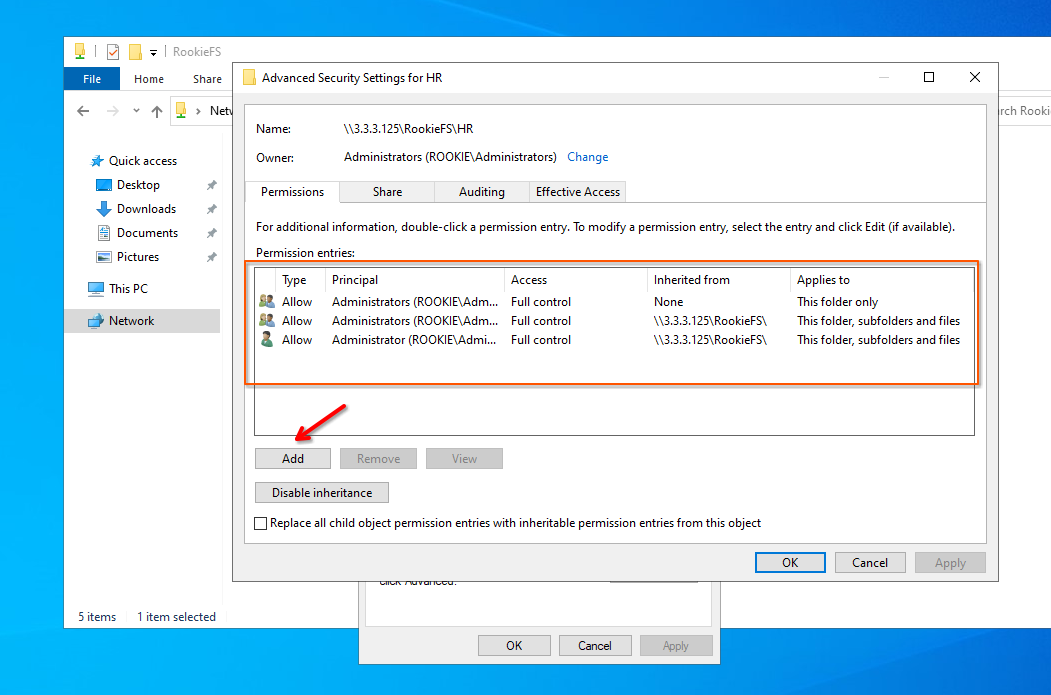Click the single-user Administrator entry icon
This screenshot has height=695, width=1051.
267,340
